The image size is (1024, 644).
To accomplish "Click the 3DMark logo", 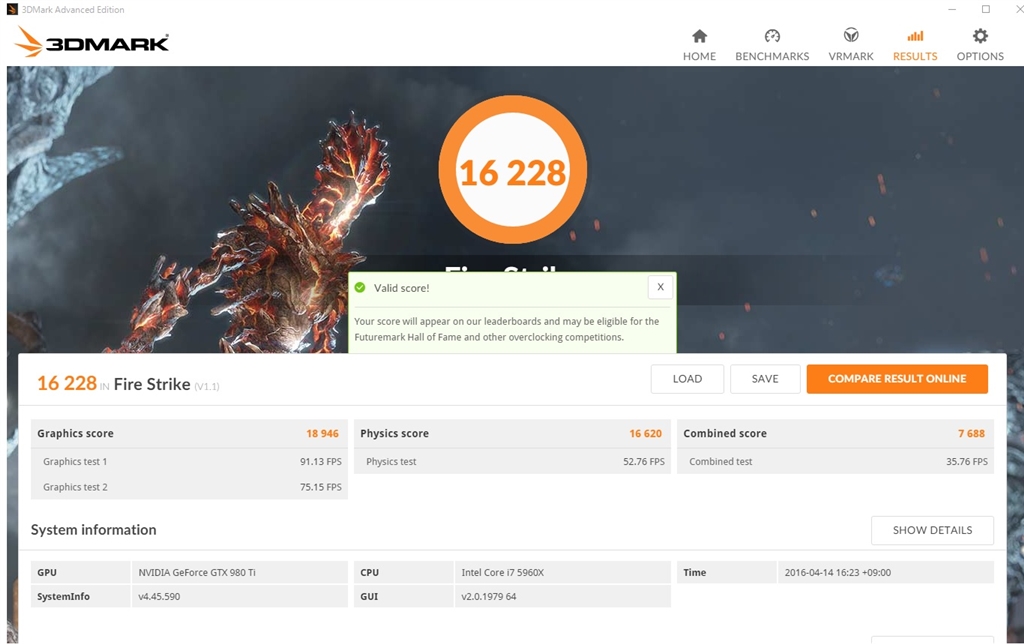I will (92, 42).
